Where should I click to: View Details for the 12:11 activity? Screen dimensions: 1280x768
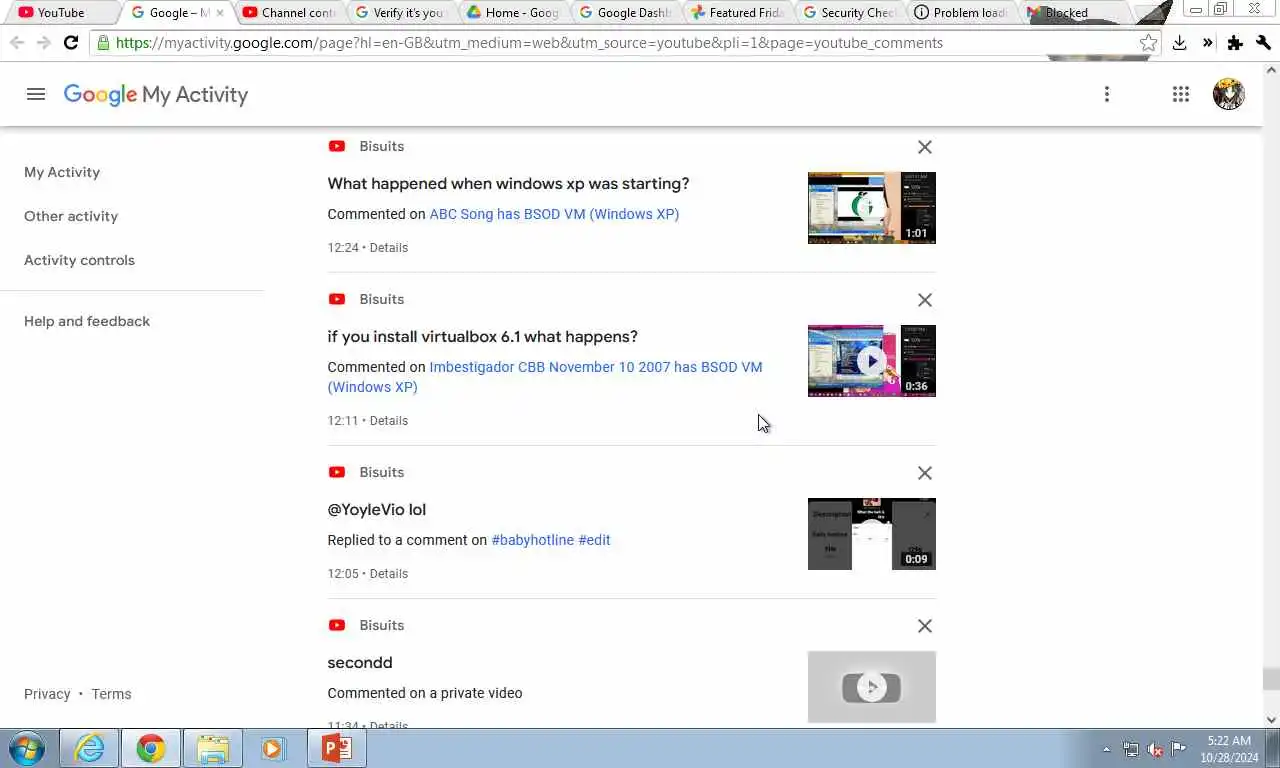[x=389, y=420]
